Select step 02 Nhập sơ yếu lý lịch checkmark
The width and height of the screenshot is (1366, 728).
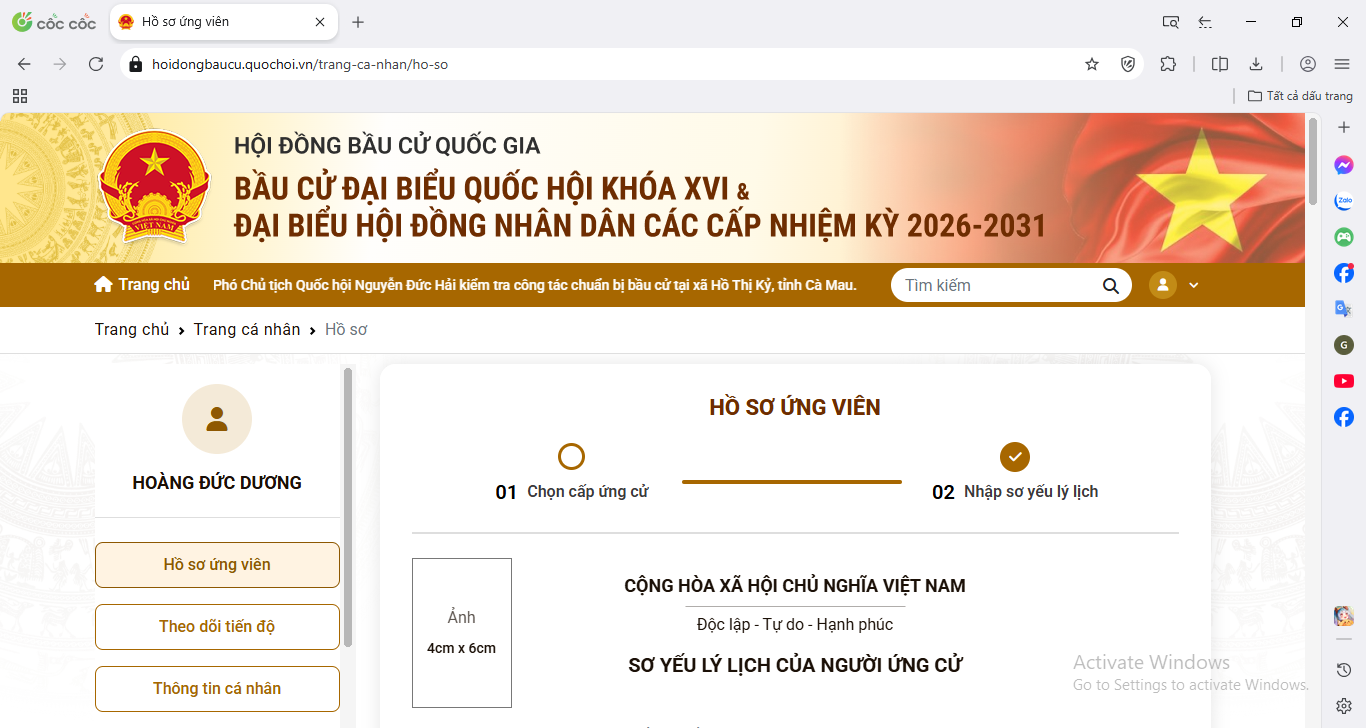point(1015,457)
